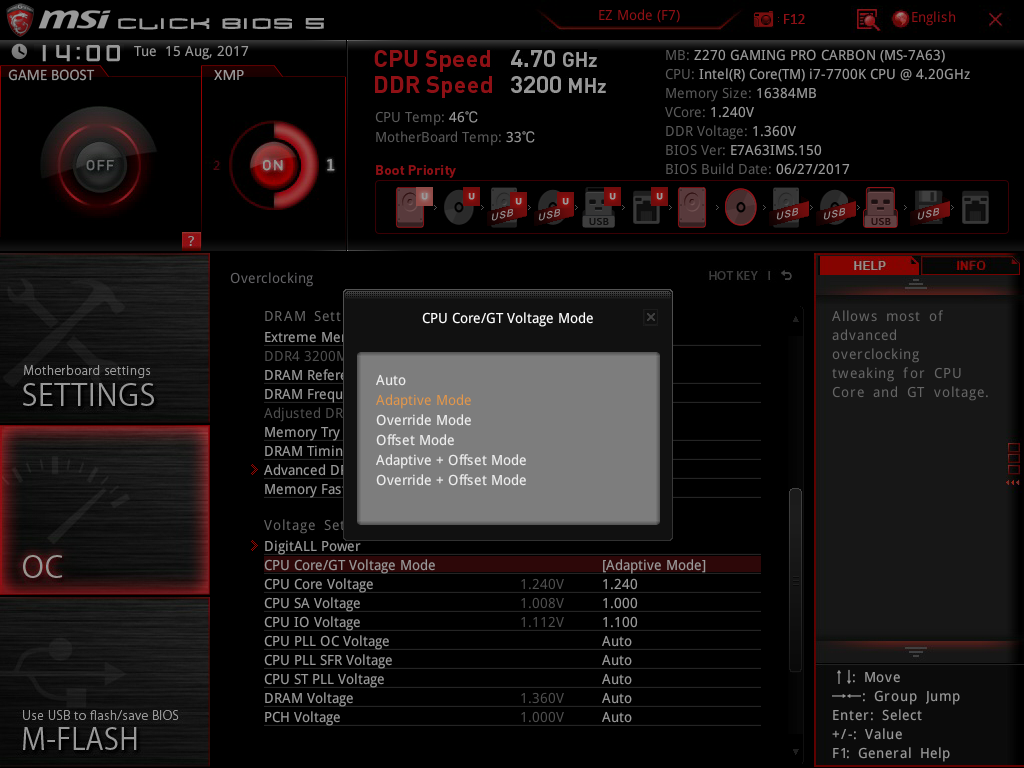Viewport: 1024px width, 768px height.
Task: Take a screenshot with the F12 camera icon
Action: coord(763,19)
